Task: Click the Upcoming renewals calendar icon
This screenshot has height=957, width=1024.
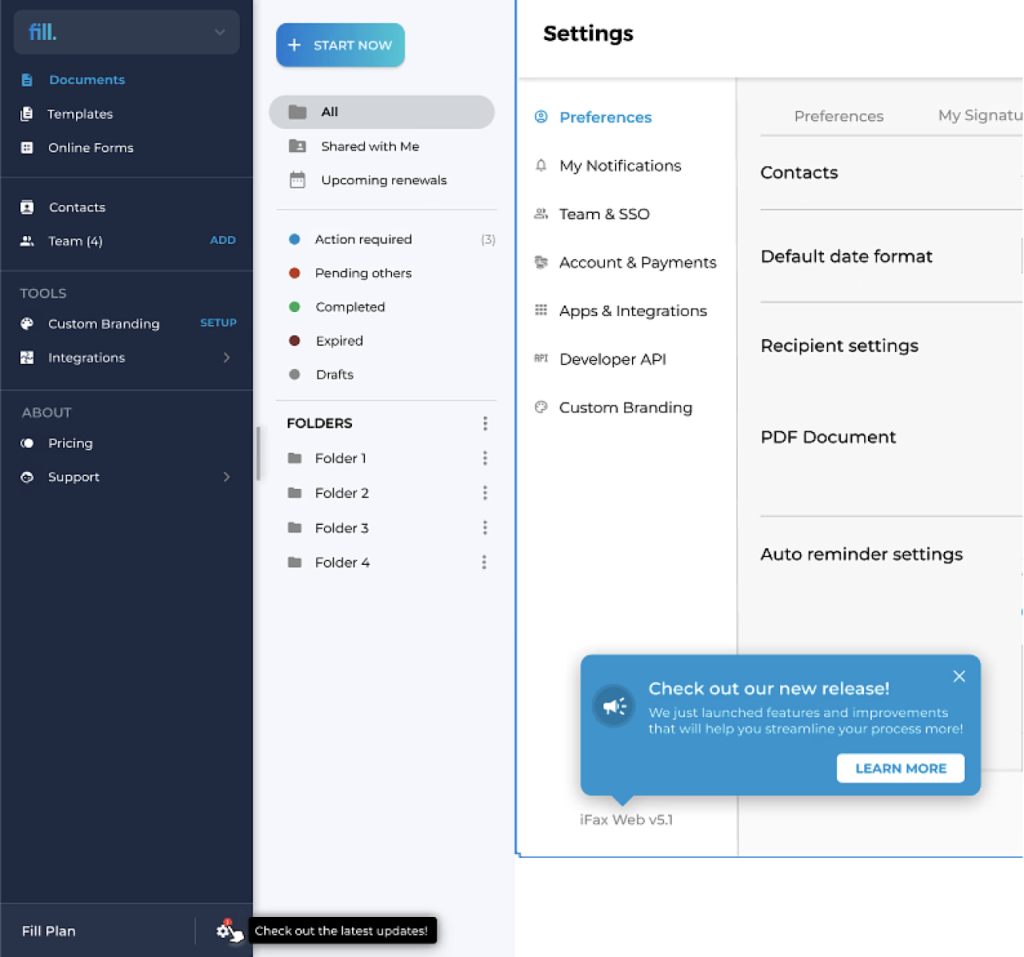Action: point(297,180)
